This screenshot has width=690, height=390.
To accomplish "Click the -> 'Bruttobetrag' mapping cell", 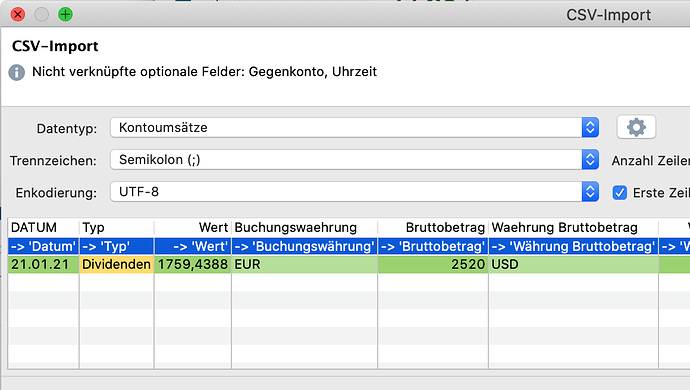I will click(x=433, y=246).
